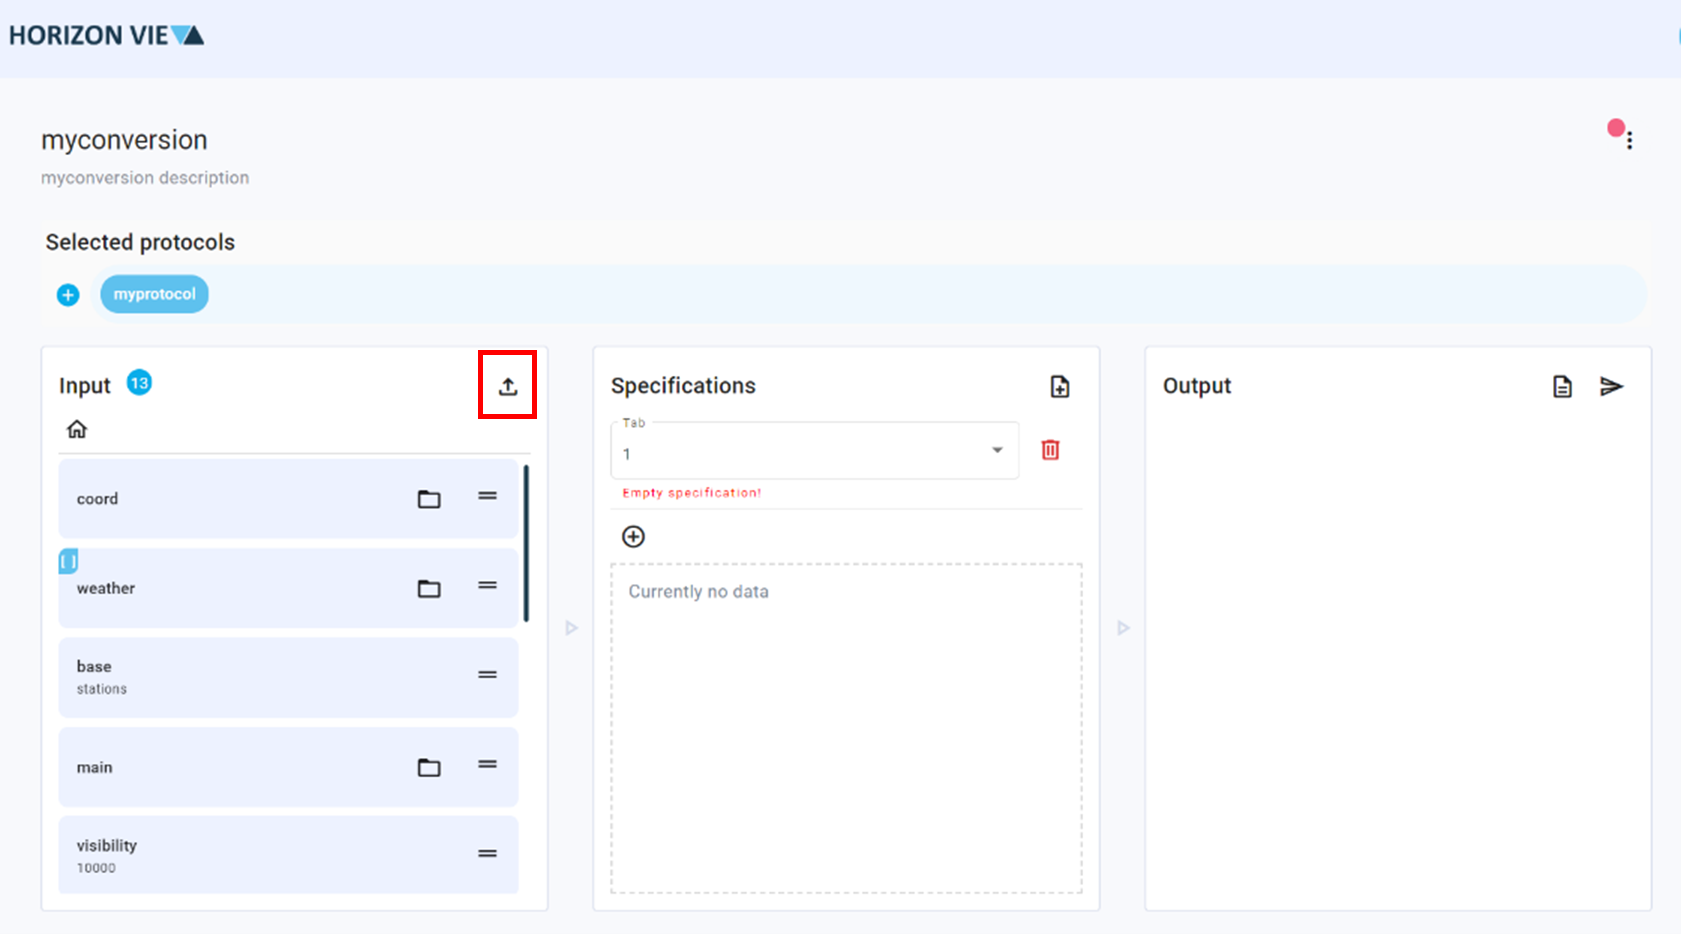Click the Input list scrollbar

coord(526,543)
